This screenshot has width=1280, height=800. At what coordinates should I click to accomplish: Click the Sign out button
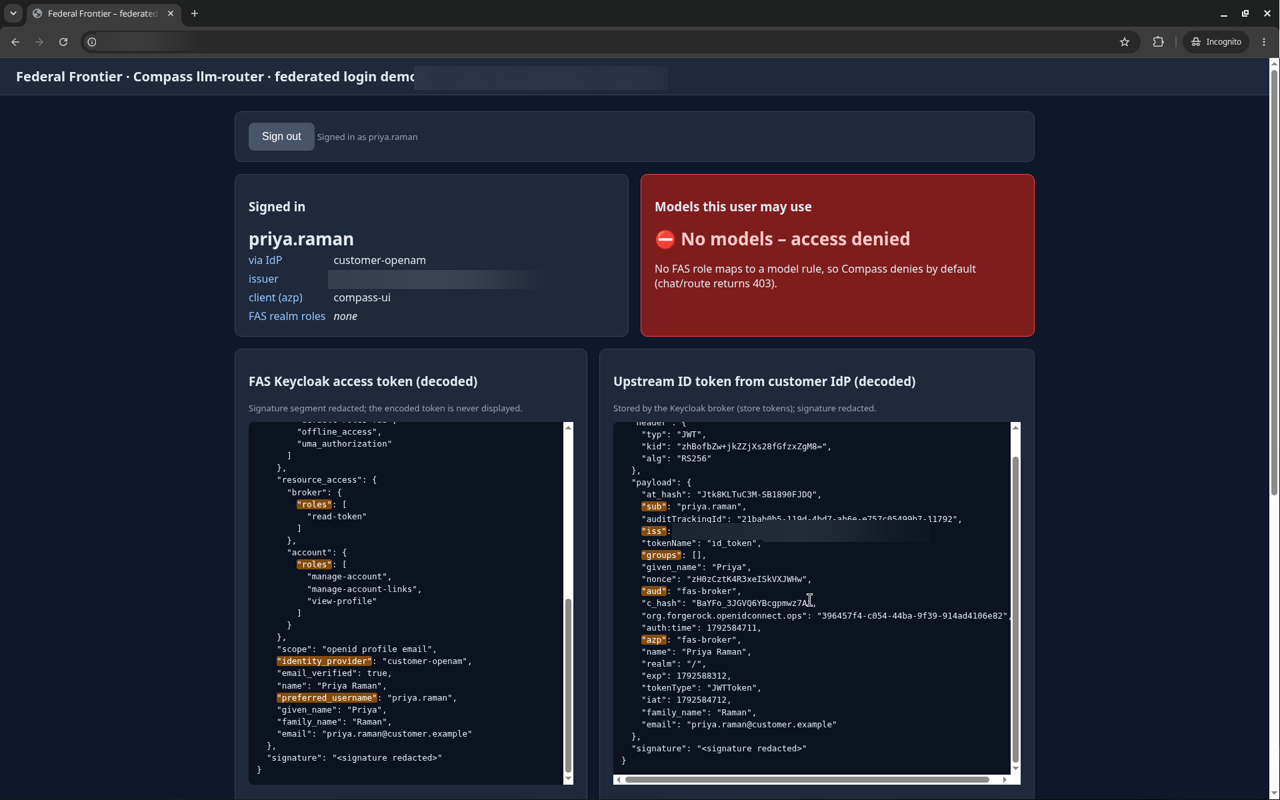[x=281, y=136]
